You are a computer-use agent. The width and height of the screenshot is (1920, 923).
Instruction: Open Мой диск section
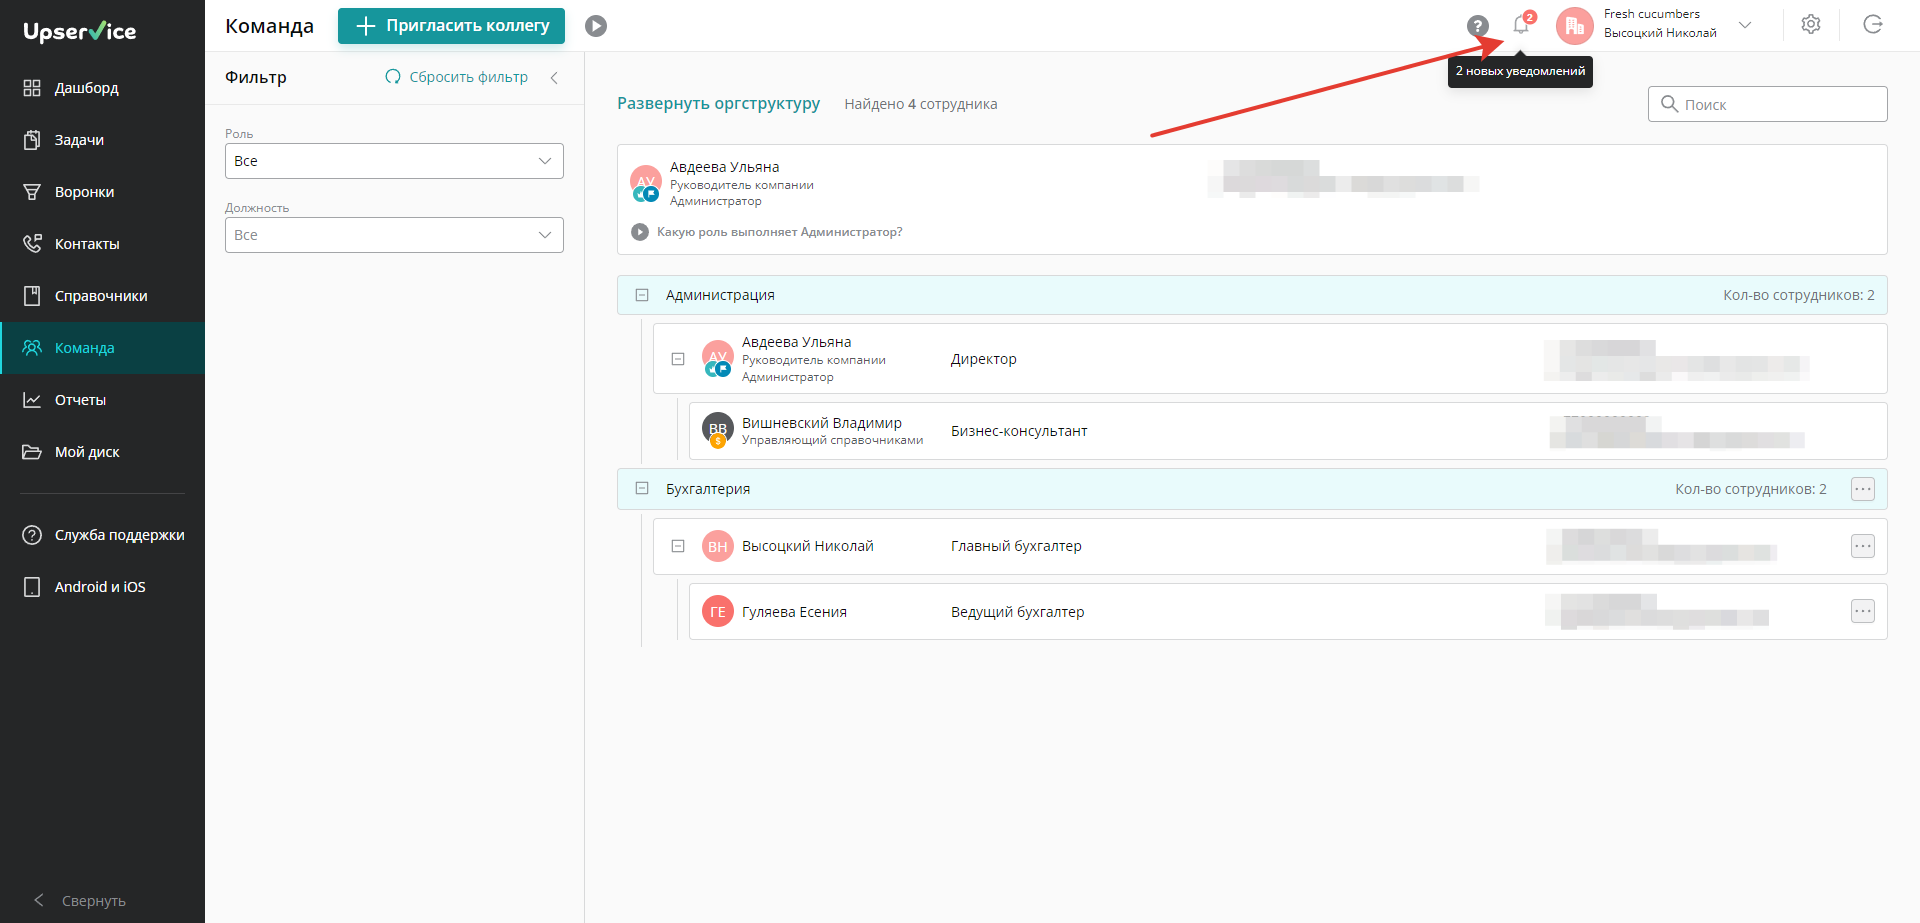click(x=102, y=452)
